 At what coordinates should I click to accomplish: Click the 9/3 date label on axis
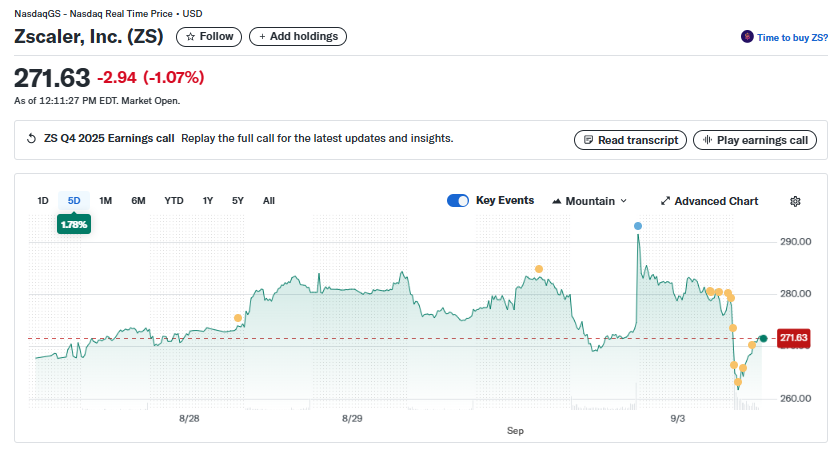pos(678,418)
